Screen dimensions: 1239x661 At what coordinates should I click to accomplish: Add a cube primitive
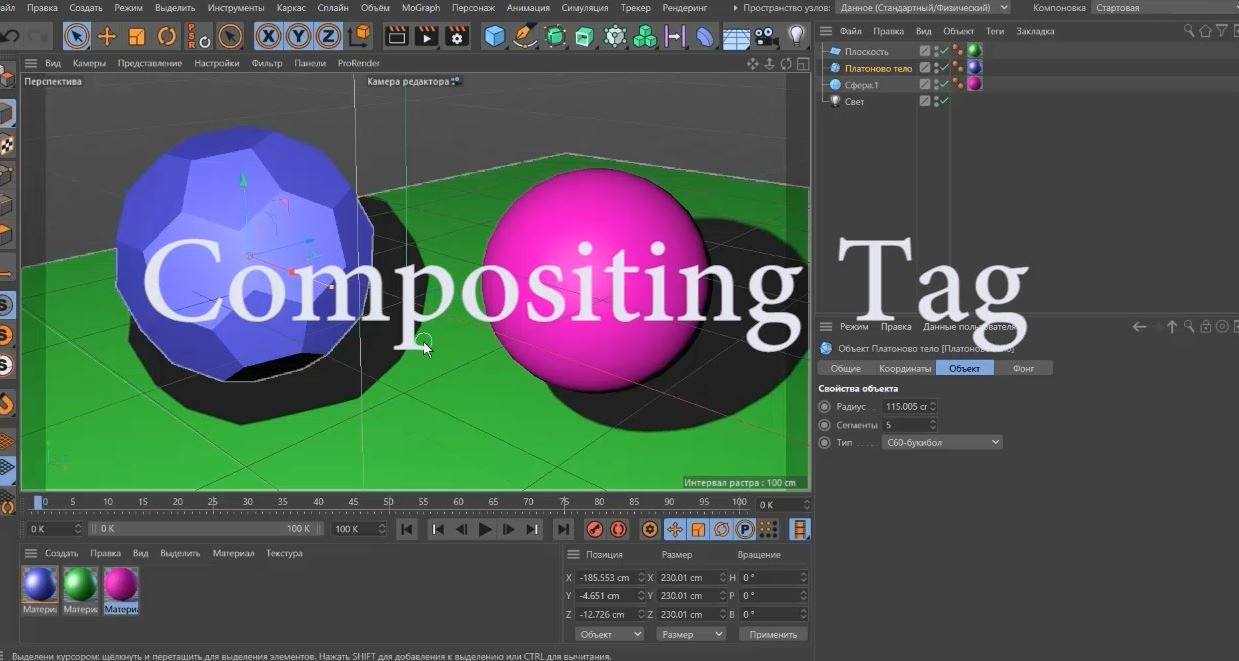[495, 37]
